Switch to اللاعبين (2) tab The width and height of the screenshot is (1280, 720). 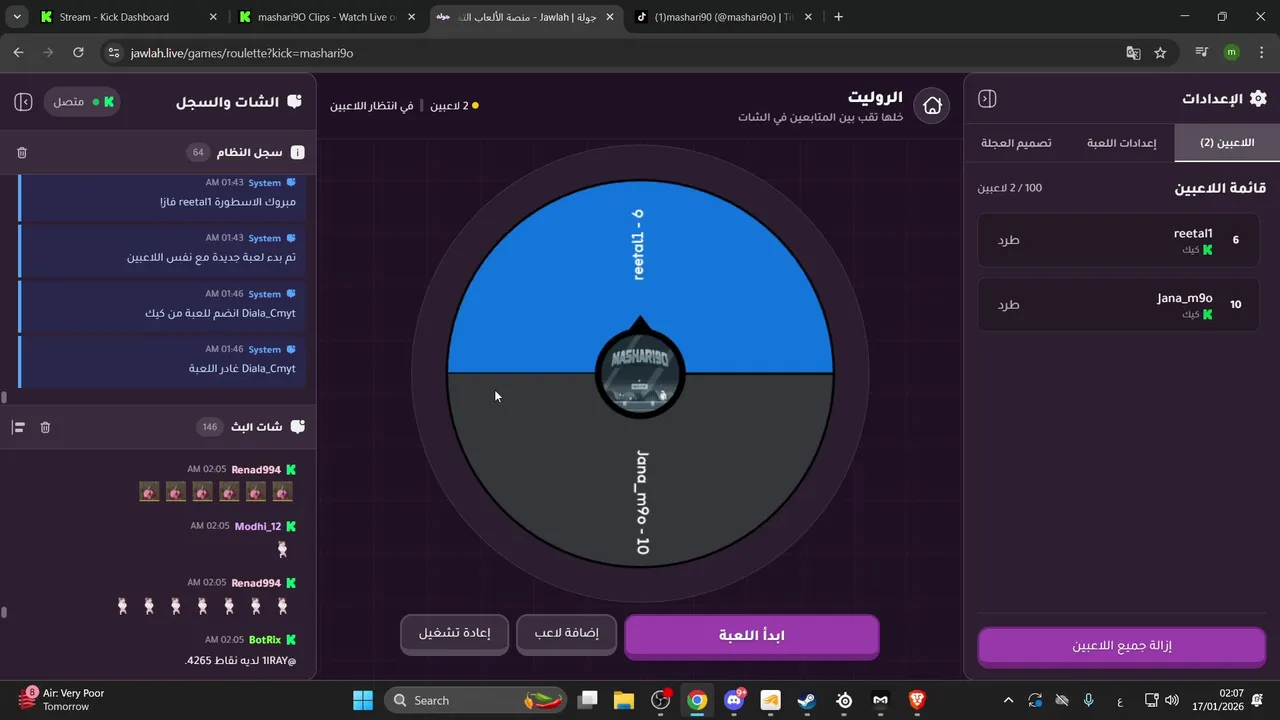point(1226,143)
